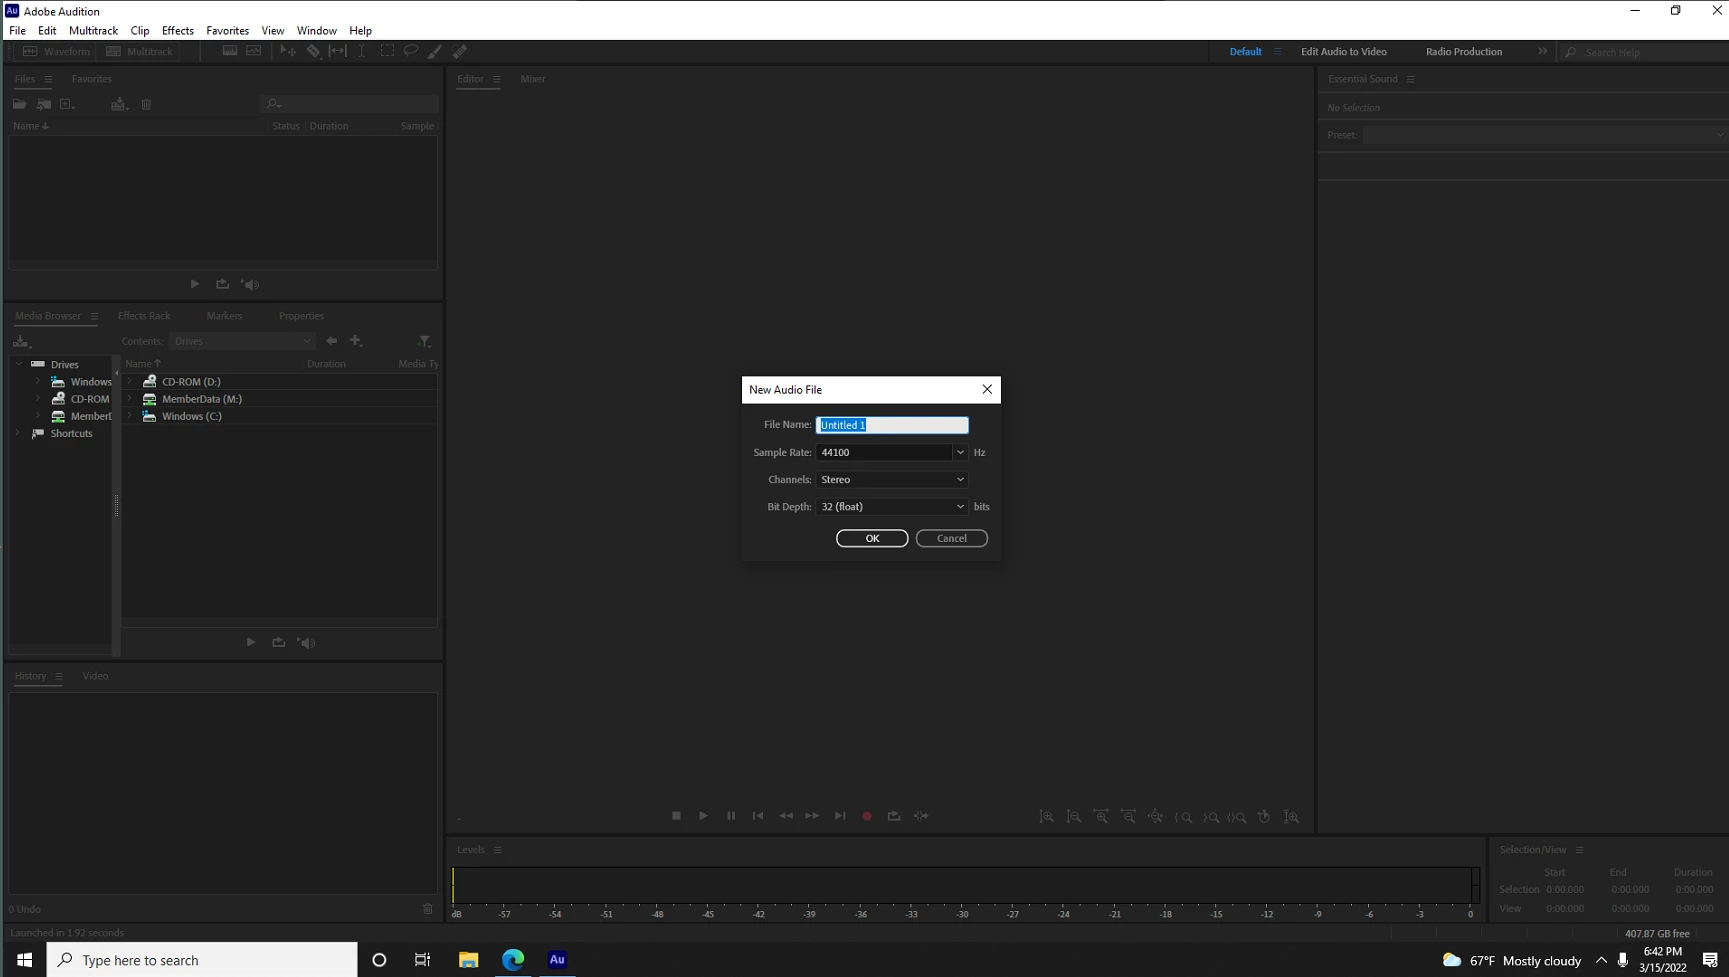Toggle Multitrack view mode

140,51
